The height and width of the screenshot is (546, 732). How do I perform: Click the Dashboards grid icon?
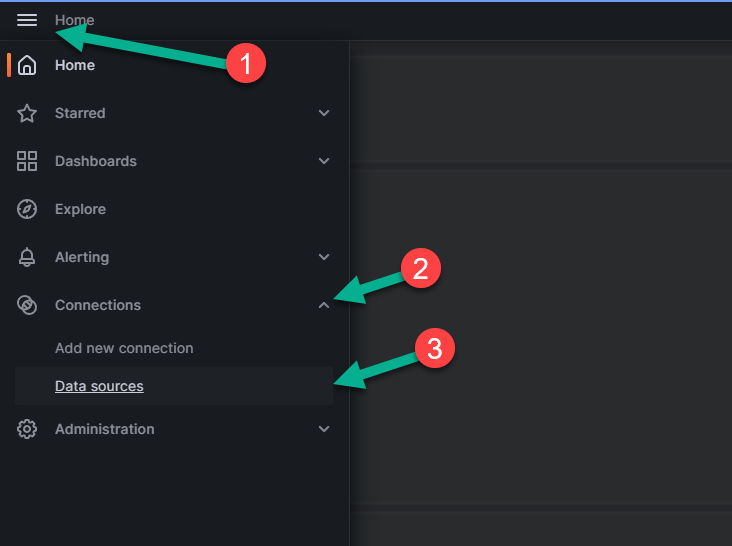coord(27,161)
